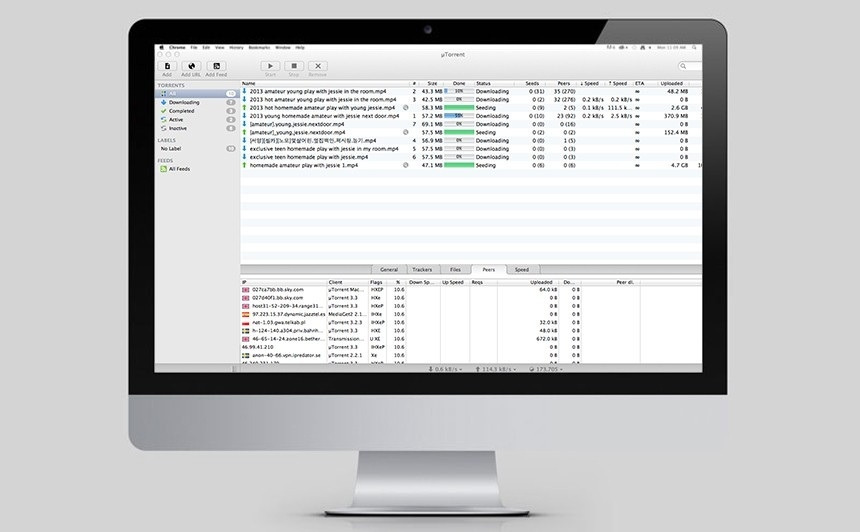The width and height of the screenshot is (860, 532).
Task: Click the 370.9 MB uploaded cell
Action: pyautogui.click(x=676, y=116)
